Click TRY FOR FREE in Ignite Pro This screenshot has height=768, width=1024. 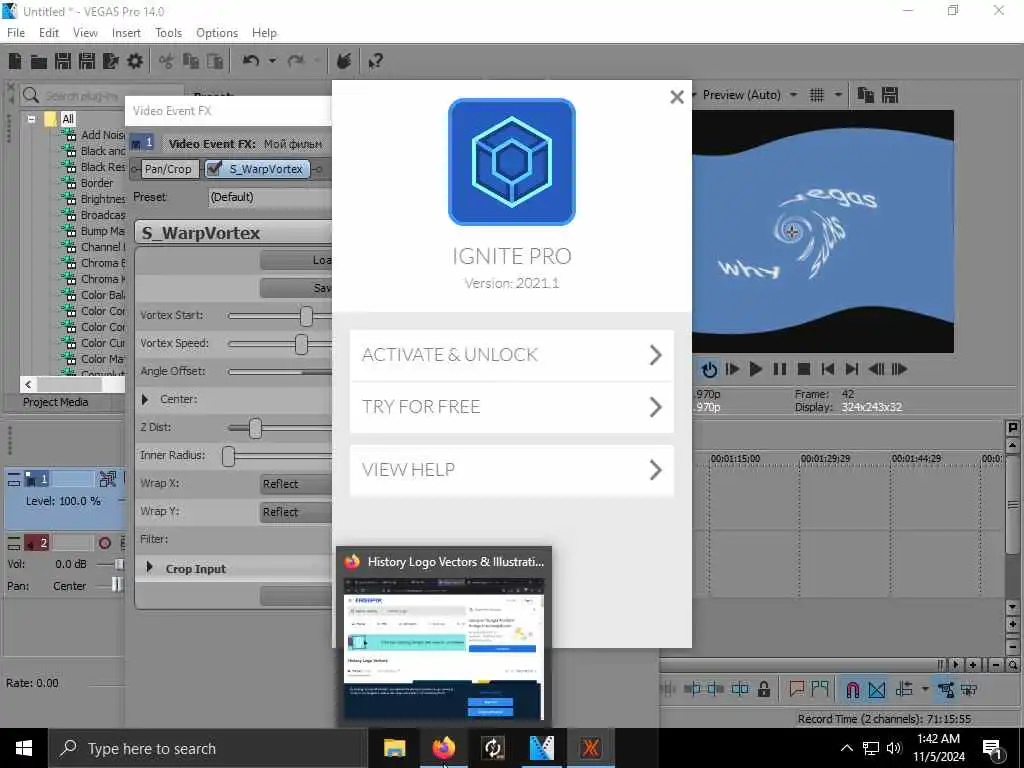(x=511, y=408)
